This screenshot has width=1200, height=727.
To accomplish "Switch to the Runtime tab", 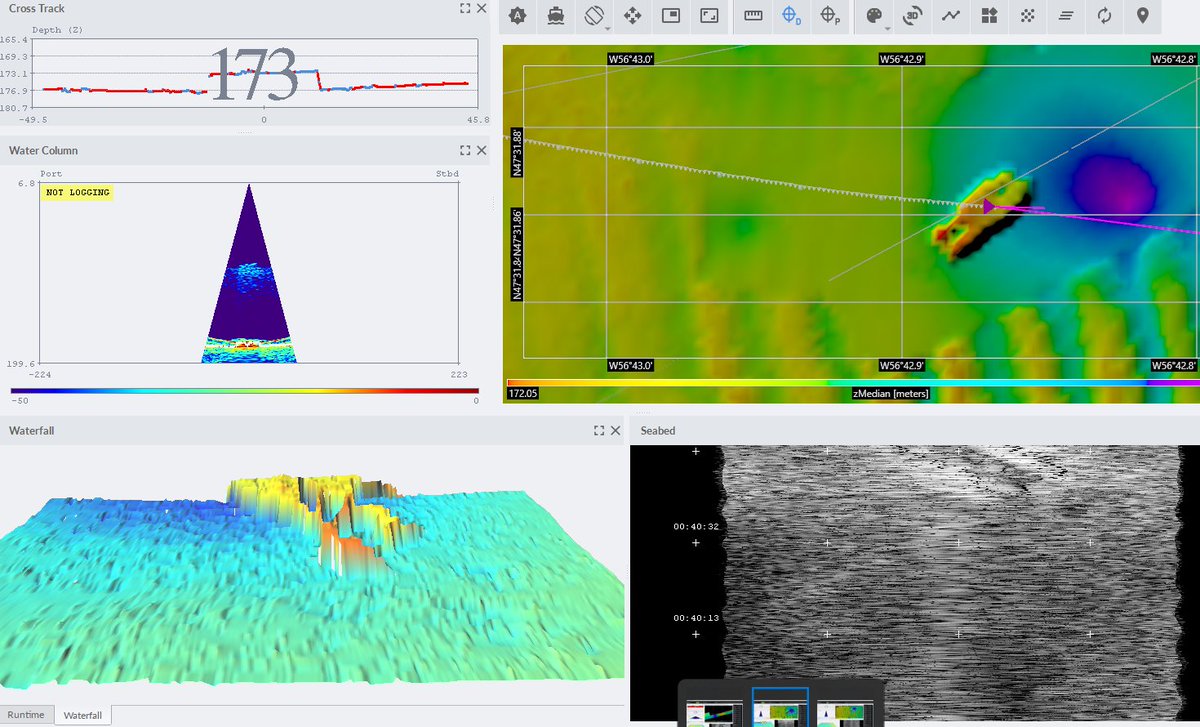I will click(x=27, y=715).
